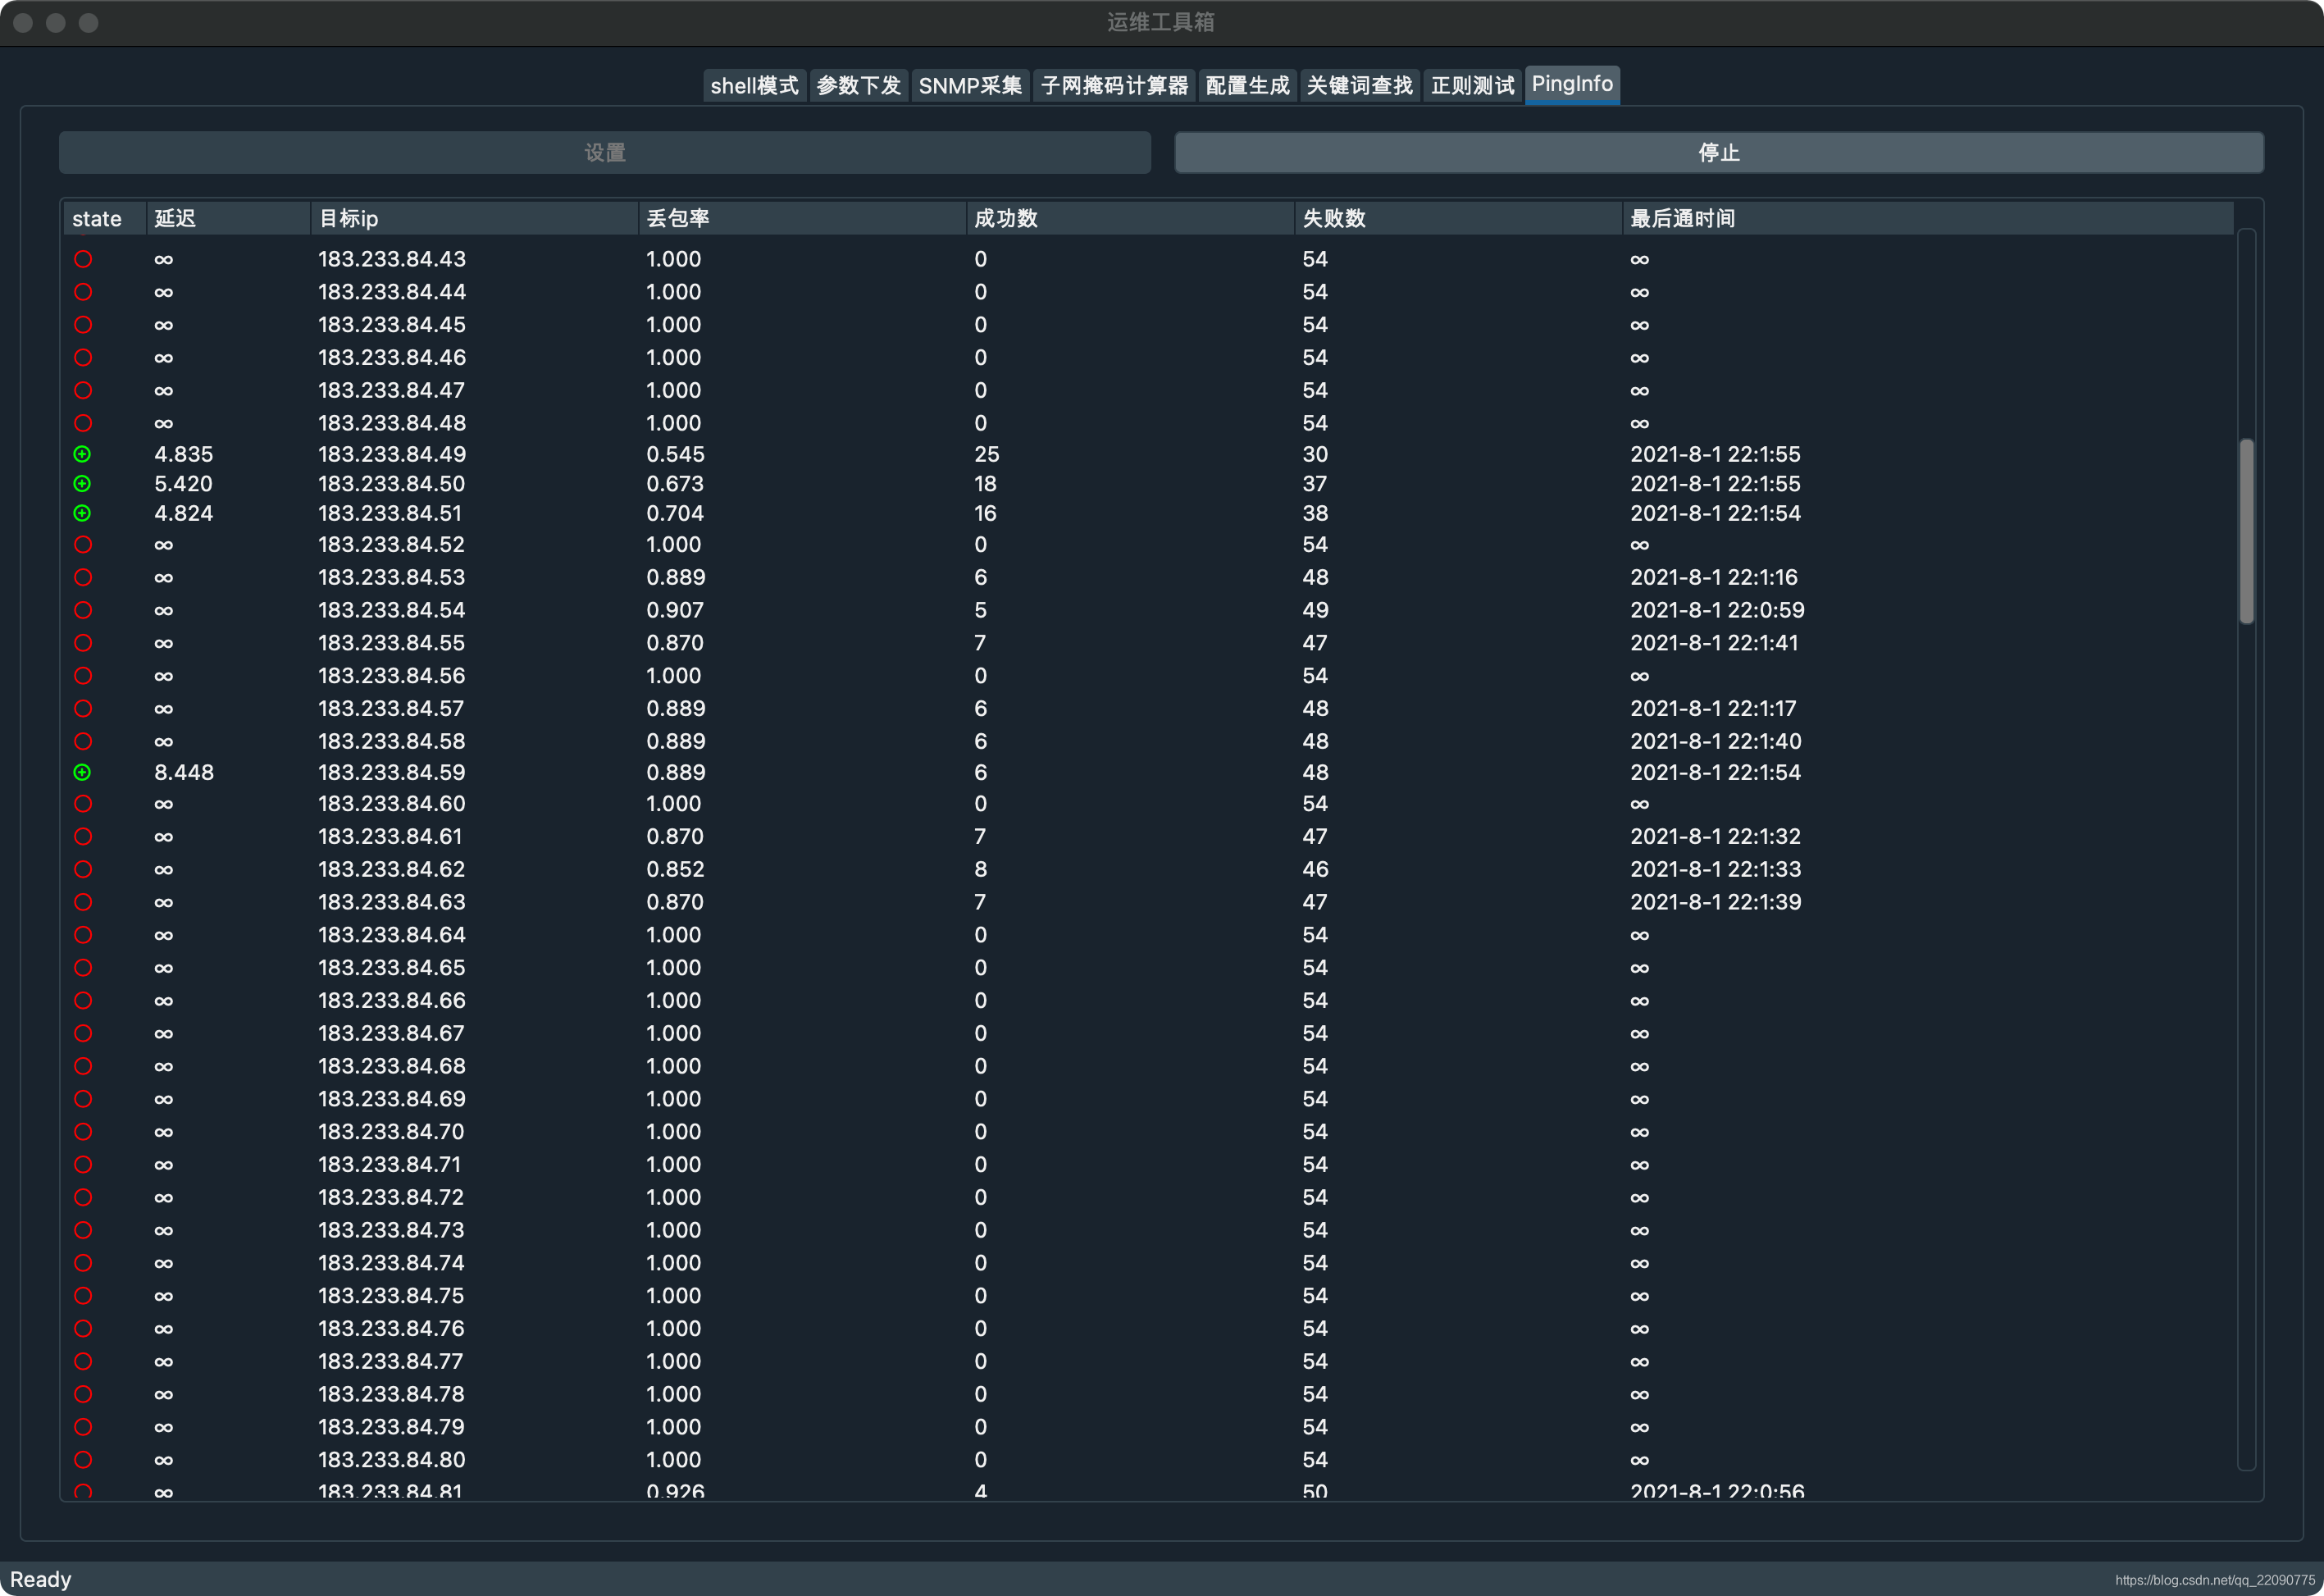Click the red state icon for 183.233.84.48
The width and height of the screenshot is (2324, 1596).
click(83, 423)
